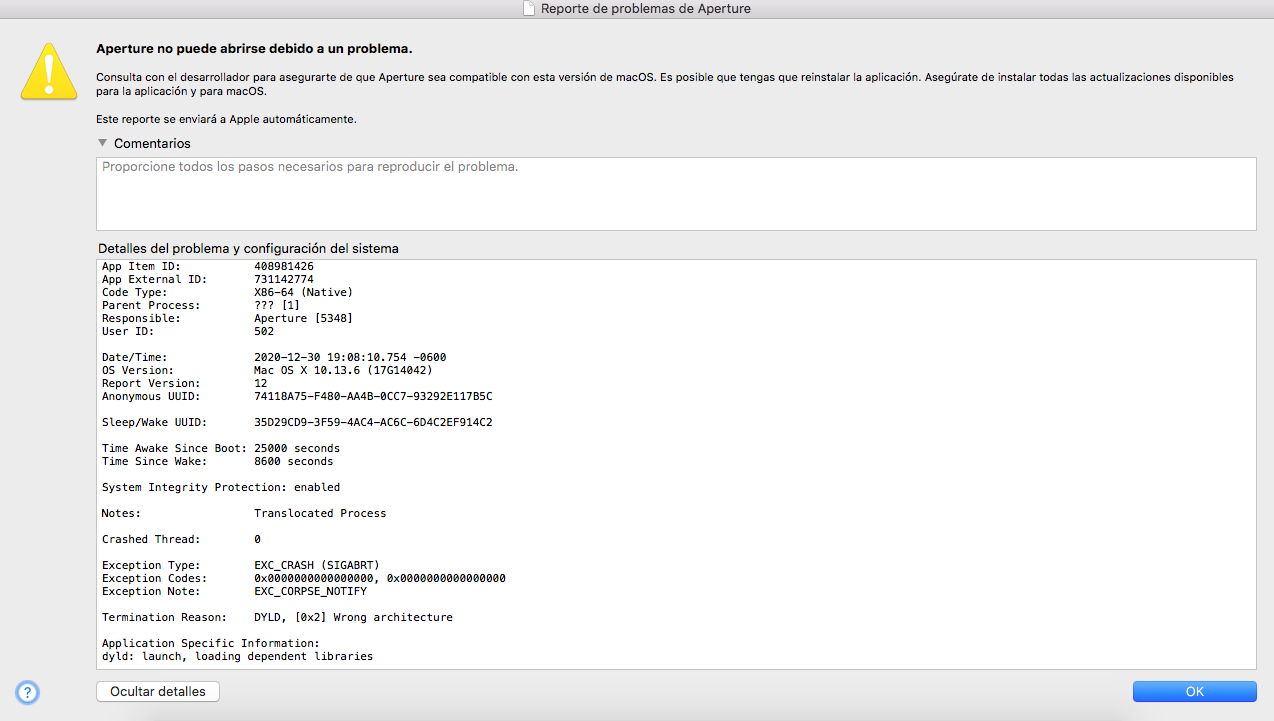Image resolution: width=1274 pixels, height=721 pixels.
Task: Click the System Integrity Protection: enabled line
Action: 221,488
